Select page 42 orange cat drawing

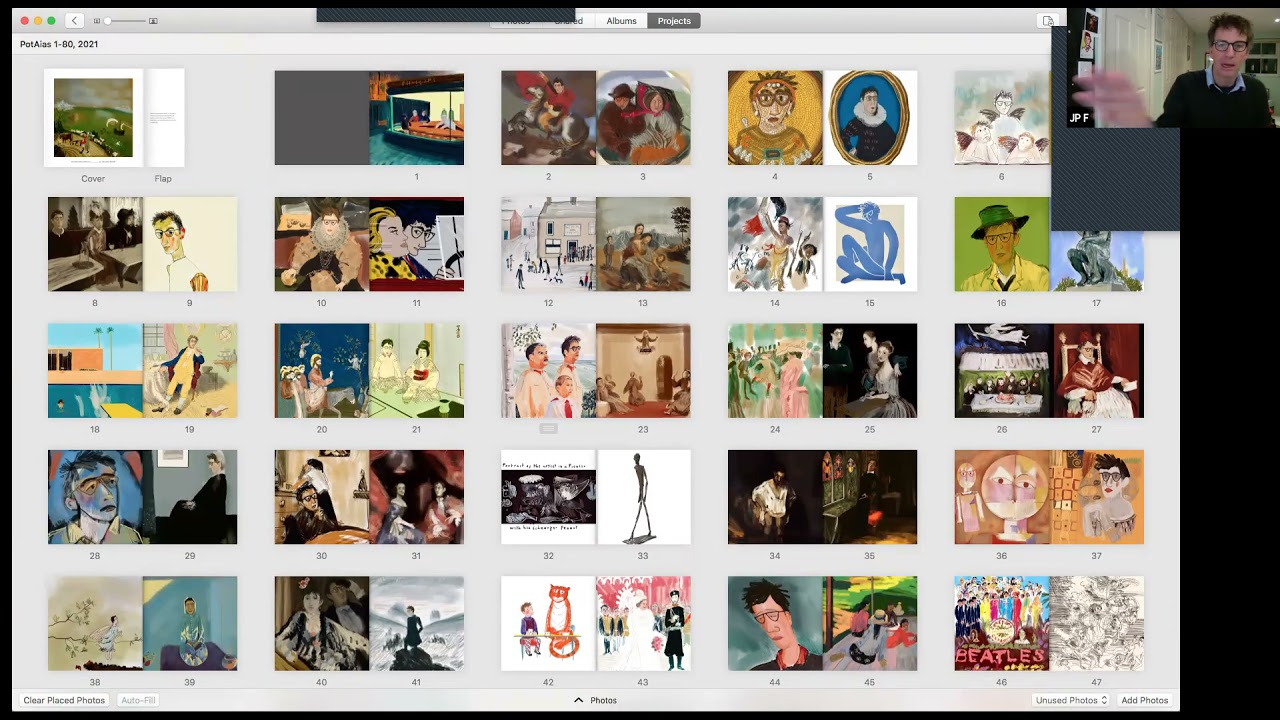[x=548, y=623]
